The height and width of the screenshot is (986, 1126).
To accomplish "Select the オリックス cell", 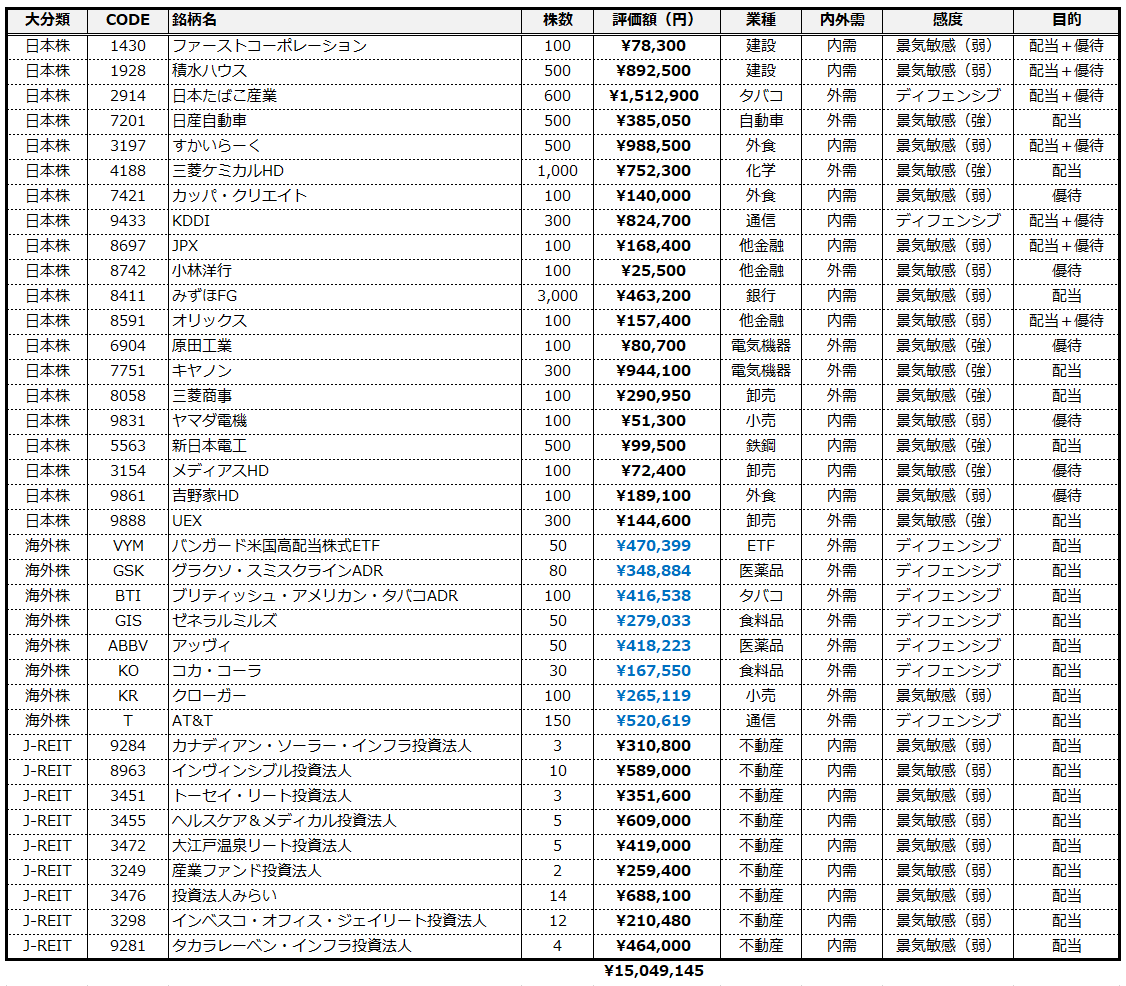I will pos(345,321).
